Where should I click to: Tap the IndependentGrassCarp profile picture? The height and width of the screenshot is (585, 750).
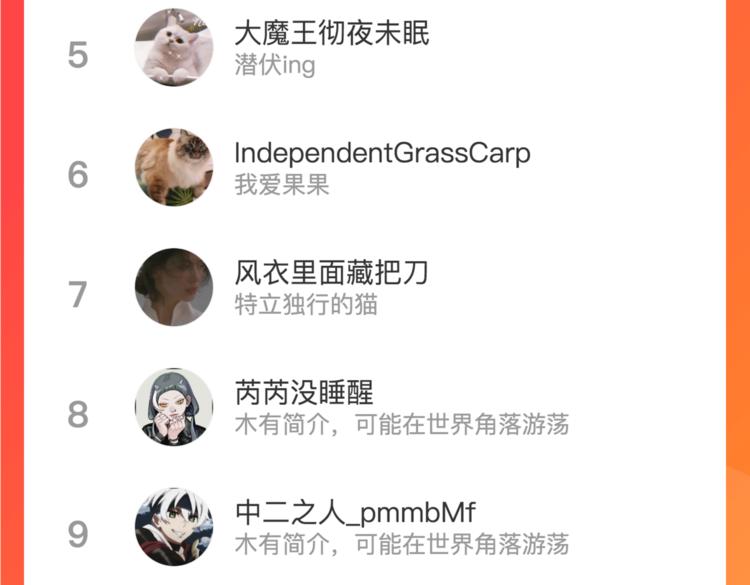tap(174, 167)
